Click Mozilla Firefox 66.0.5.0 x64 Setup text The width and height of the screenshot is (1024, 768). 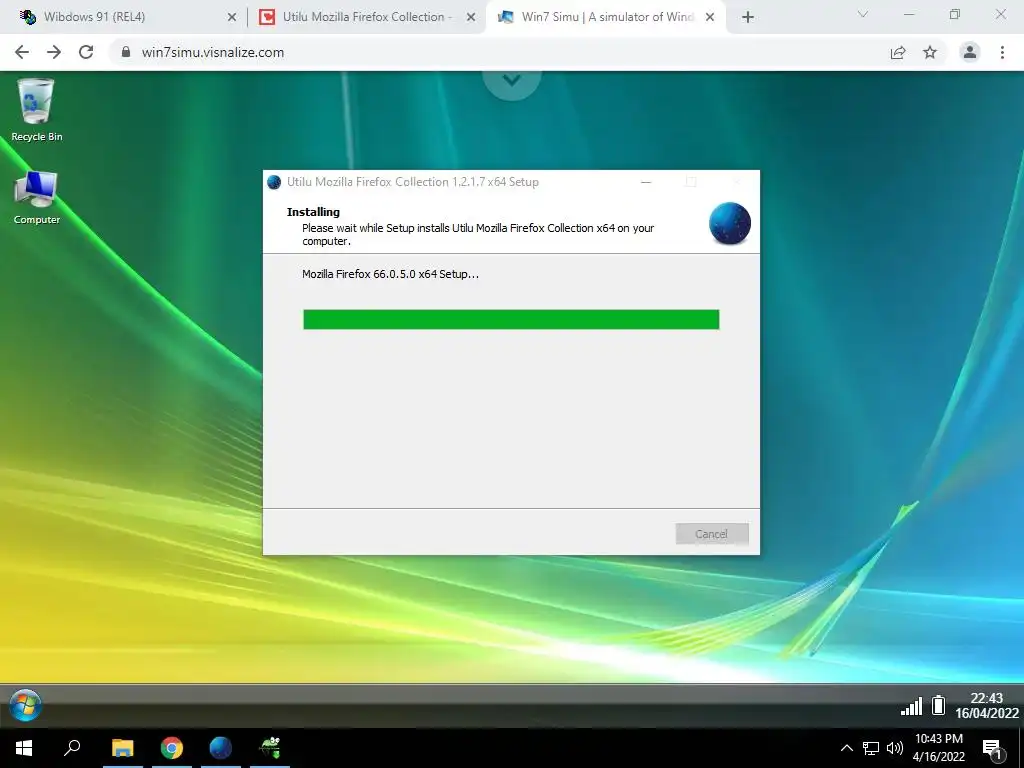[391, 274]
